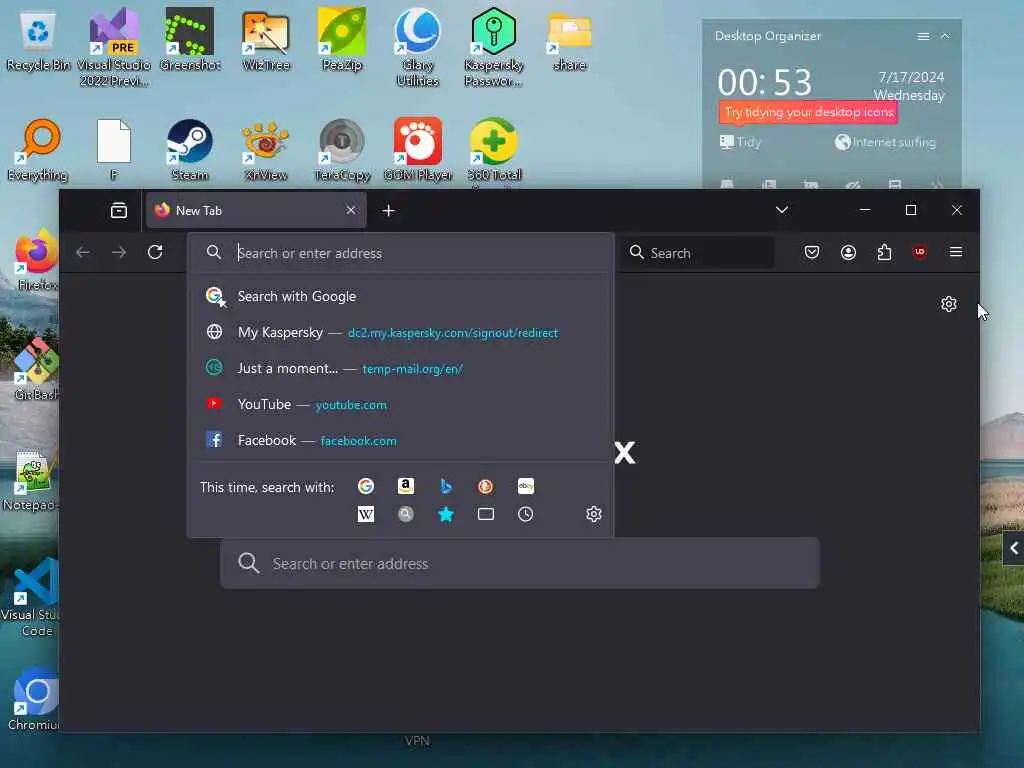The image size is (1024, 768).
Task: Open Recycle Bin desktop icon
Action: click(38, 39)
